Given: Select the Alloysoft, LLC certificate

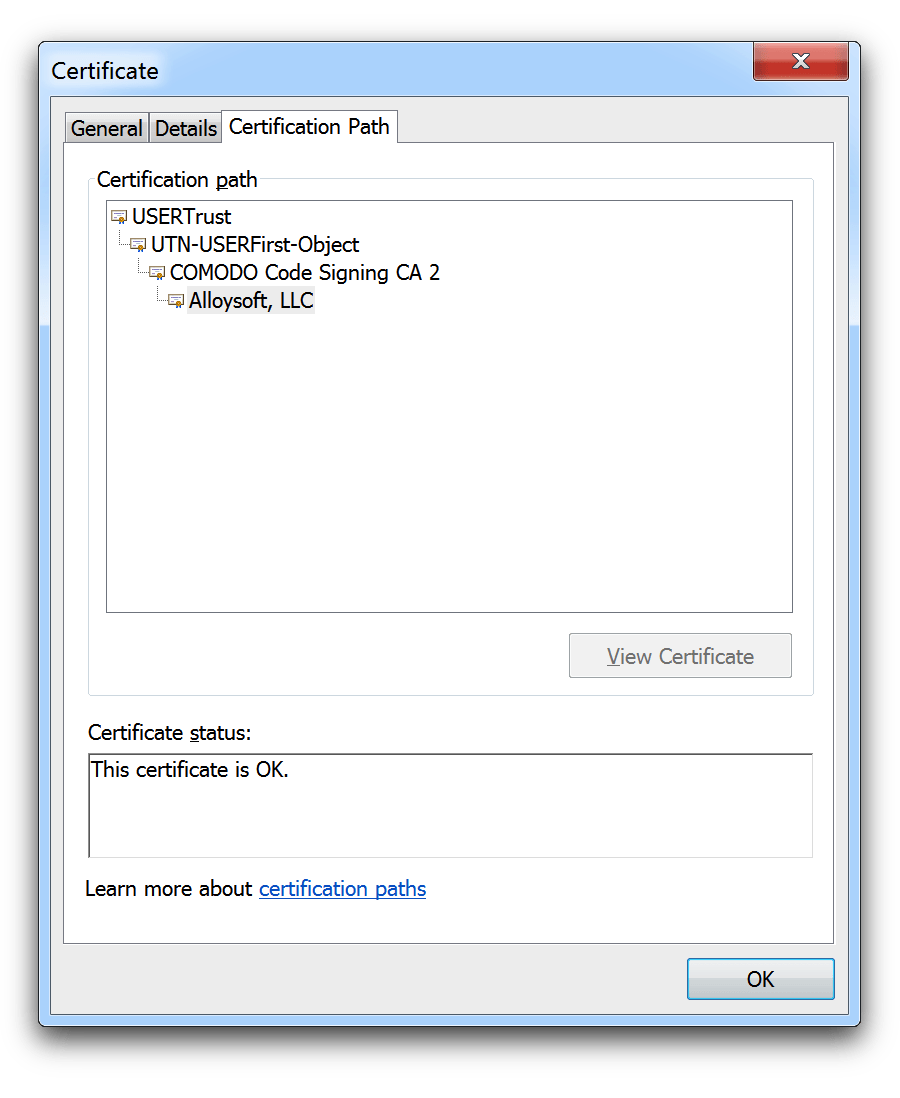Looking at the screenshot, I should point(251,300).
